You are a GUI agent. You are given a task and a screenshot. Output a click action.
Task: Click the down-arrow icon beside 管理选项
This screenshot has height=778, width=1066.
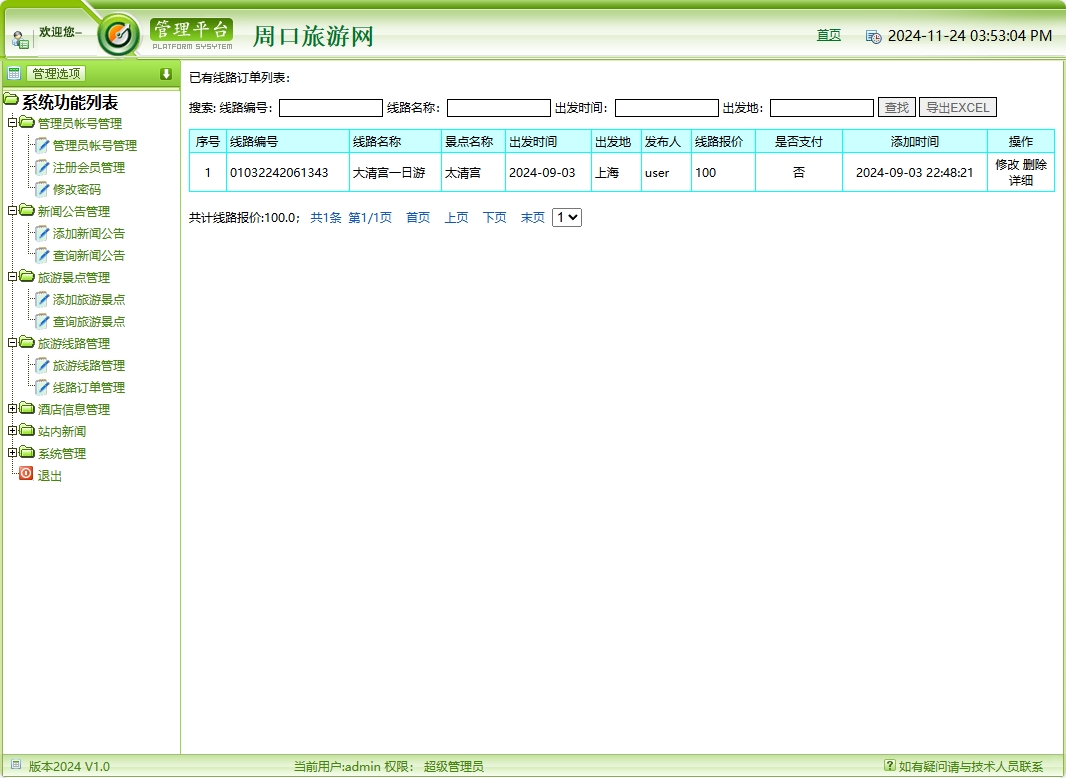pyautogui.click(x=166, y=74)
